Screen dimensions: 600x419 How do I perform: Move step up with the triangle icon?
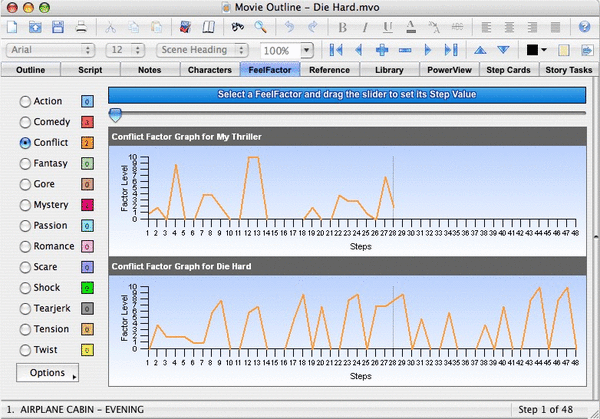(479, 49)
